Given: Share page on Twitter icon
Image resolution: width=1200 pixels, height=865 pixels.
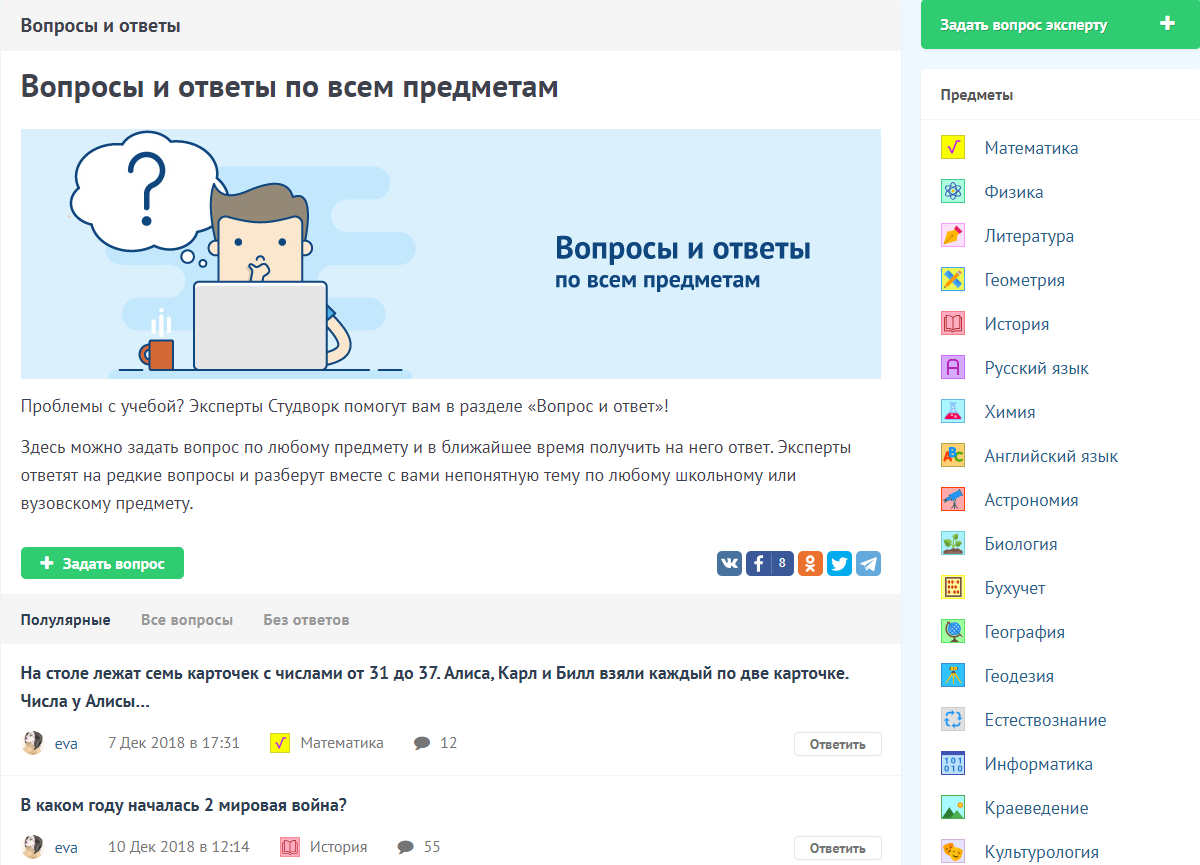Looking at the screenshot, I should click(x=839, y=563).
